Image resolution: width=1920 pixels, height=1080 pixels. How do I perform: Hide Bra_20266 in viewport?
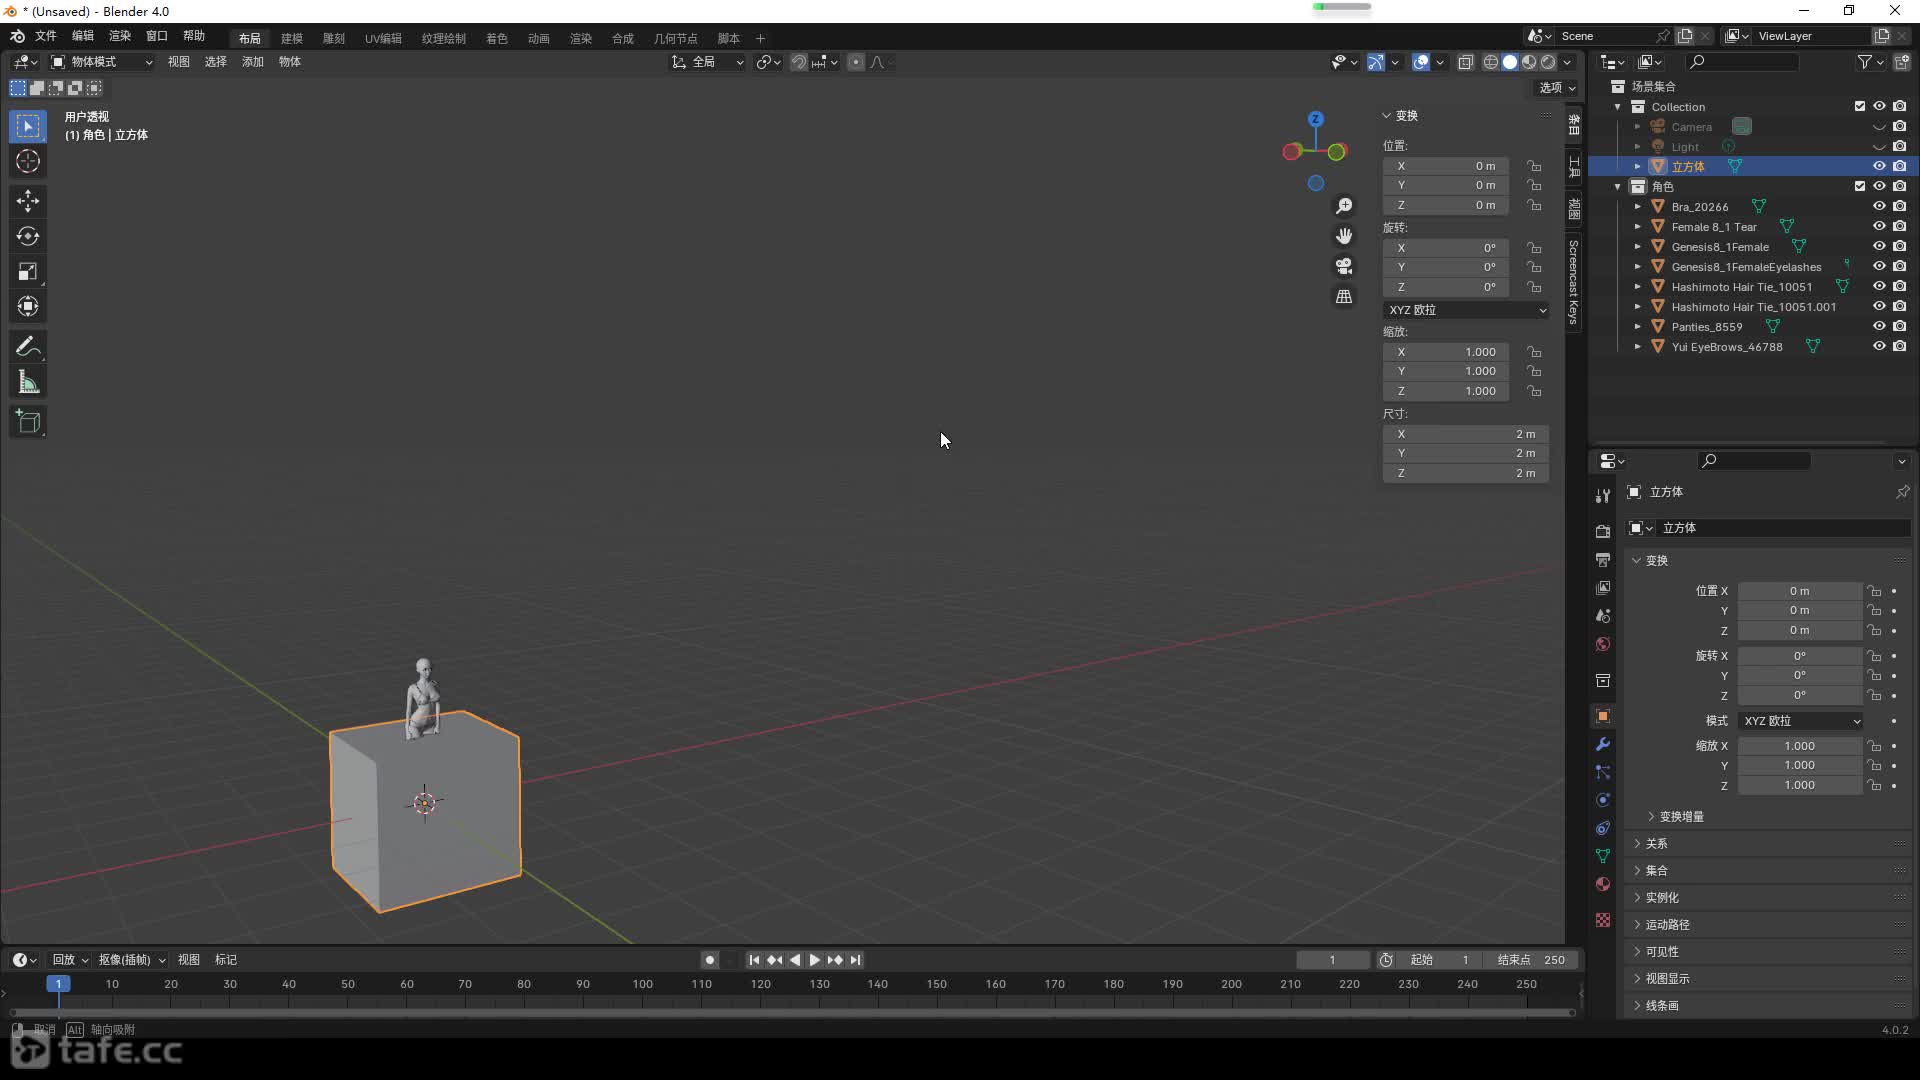pyautogui.click(x=1879, y=206)
